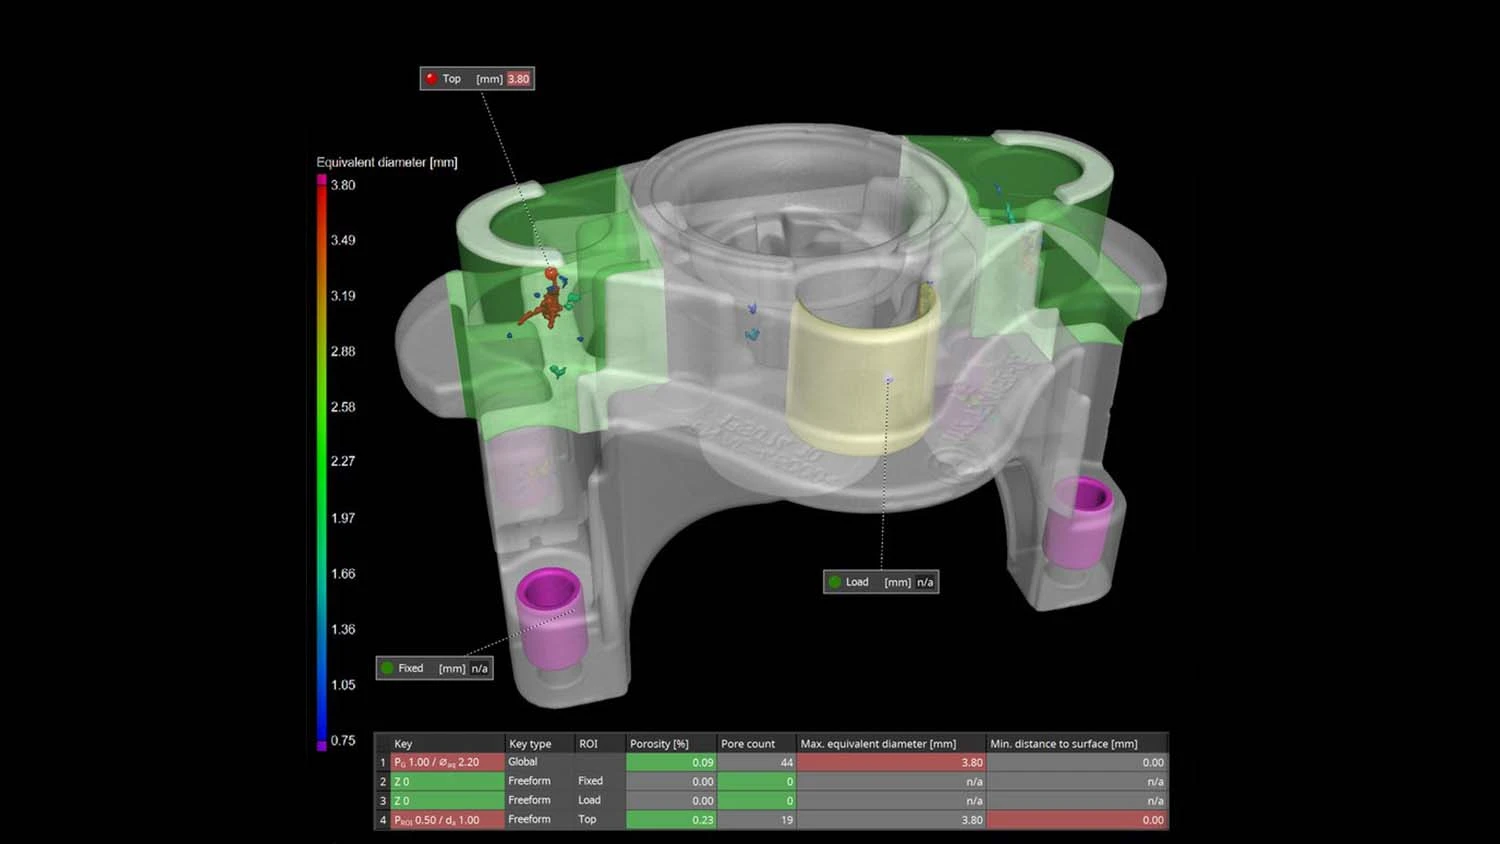Select the pore count 44 cell
This screenshot has width=1500, height=844.
click(756, 762)
